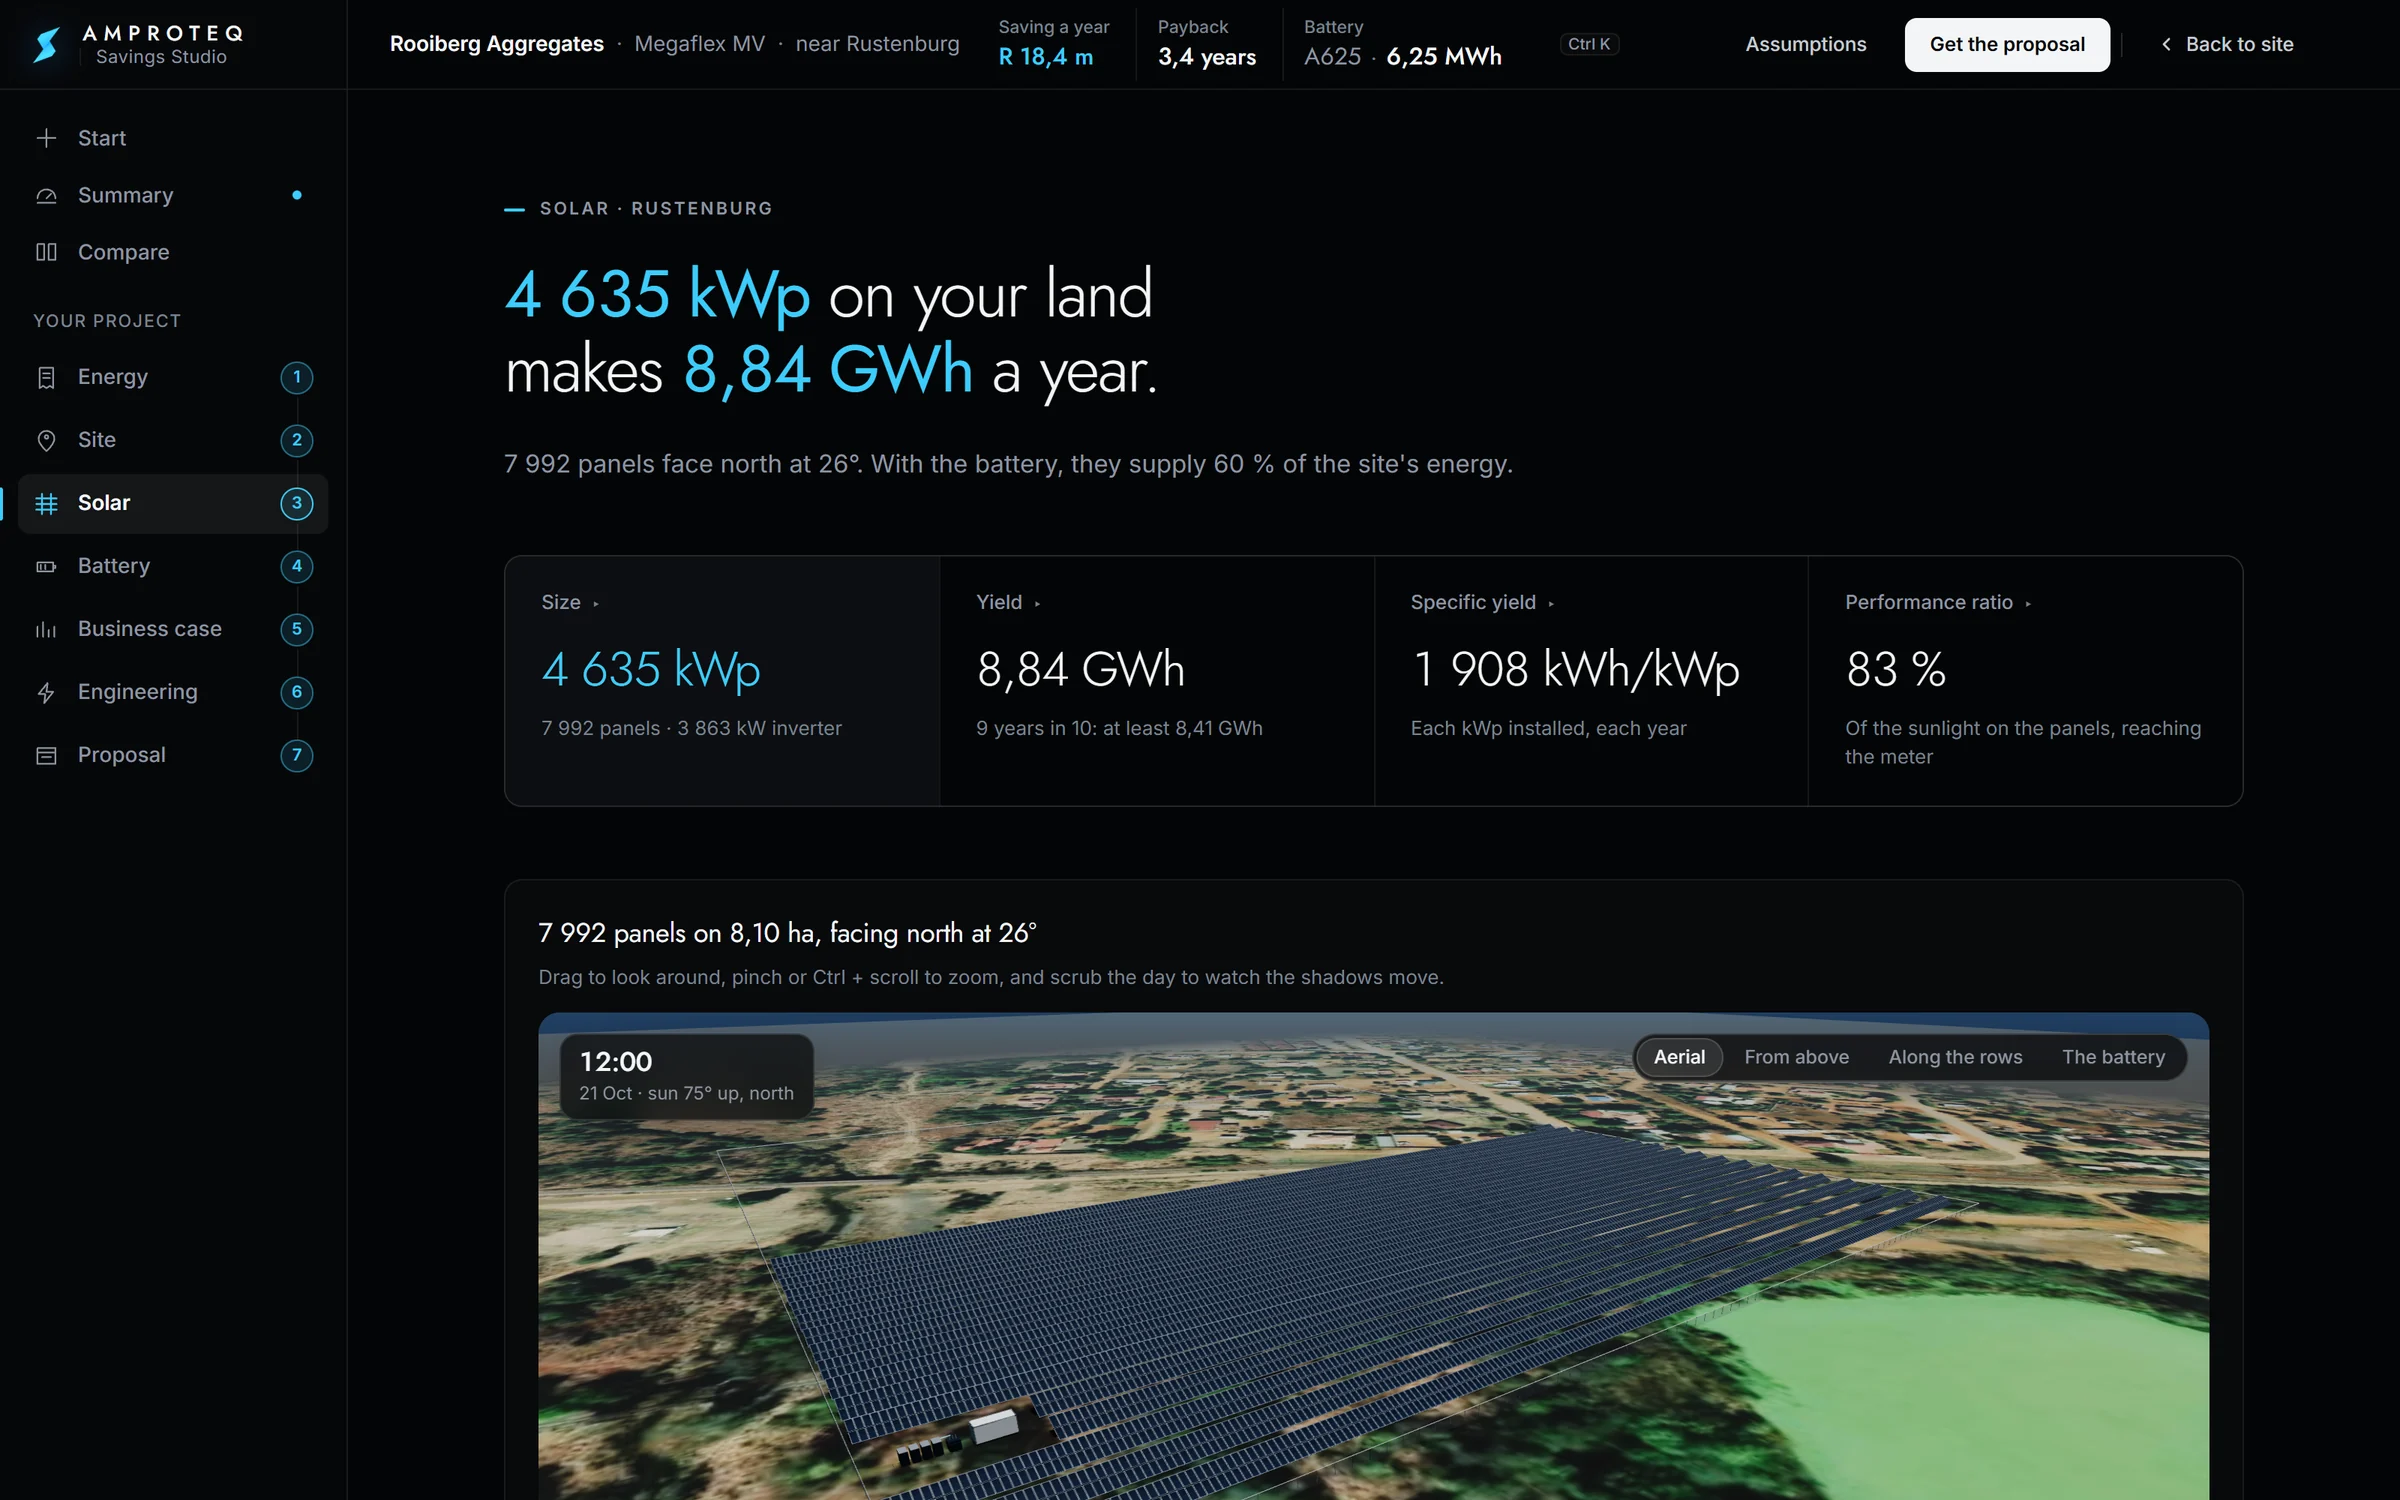This screenshot has height=1500, width=2400.
Task: Click the step 1 badge for Energy
Action: pyautogui.click(x=296, y=377)
